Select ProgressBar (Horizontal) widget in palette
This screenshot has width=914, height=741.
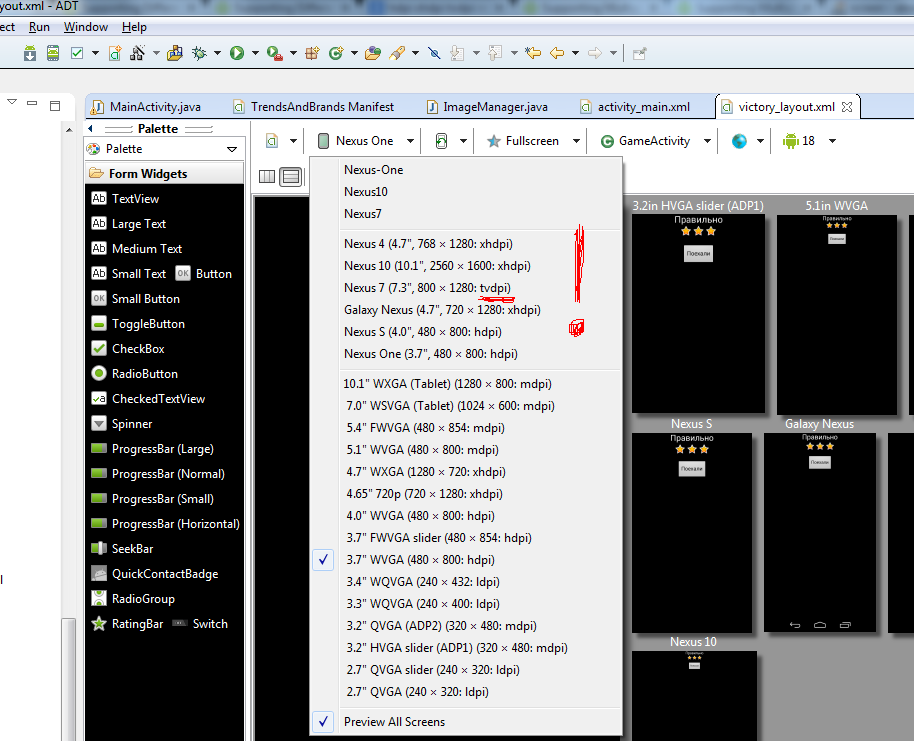(166, 524)
